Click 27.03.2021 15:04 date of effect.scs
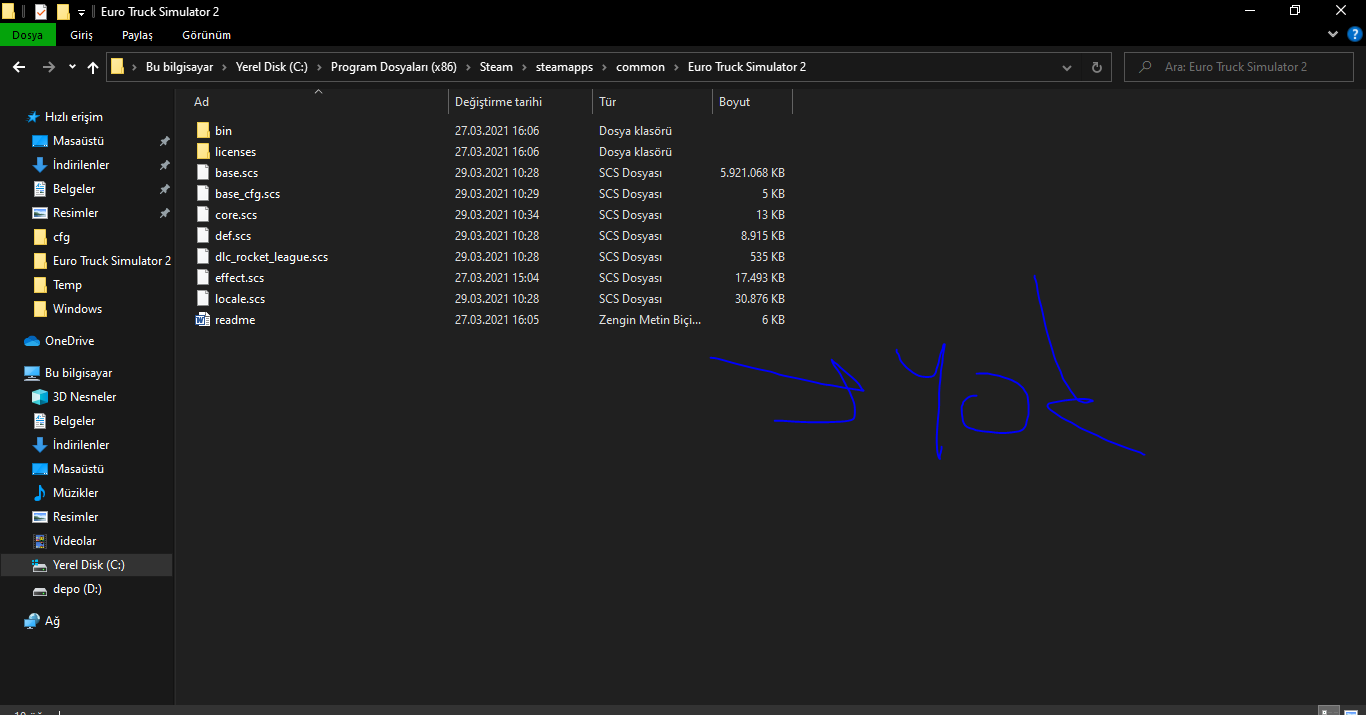This screenshot has height=715, width=1366. (x=497, y=278)
